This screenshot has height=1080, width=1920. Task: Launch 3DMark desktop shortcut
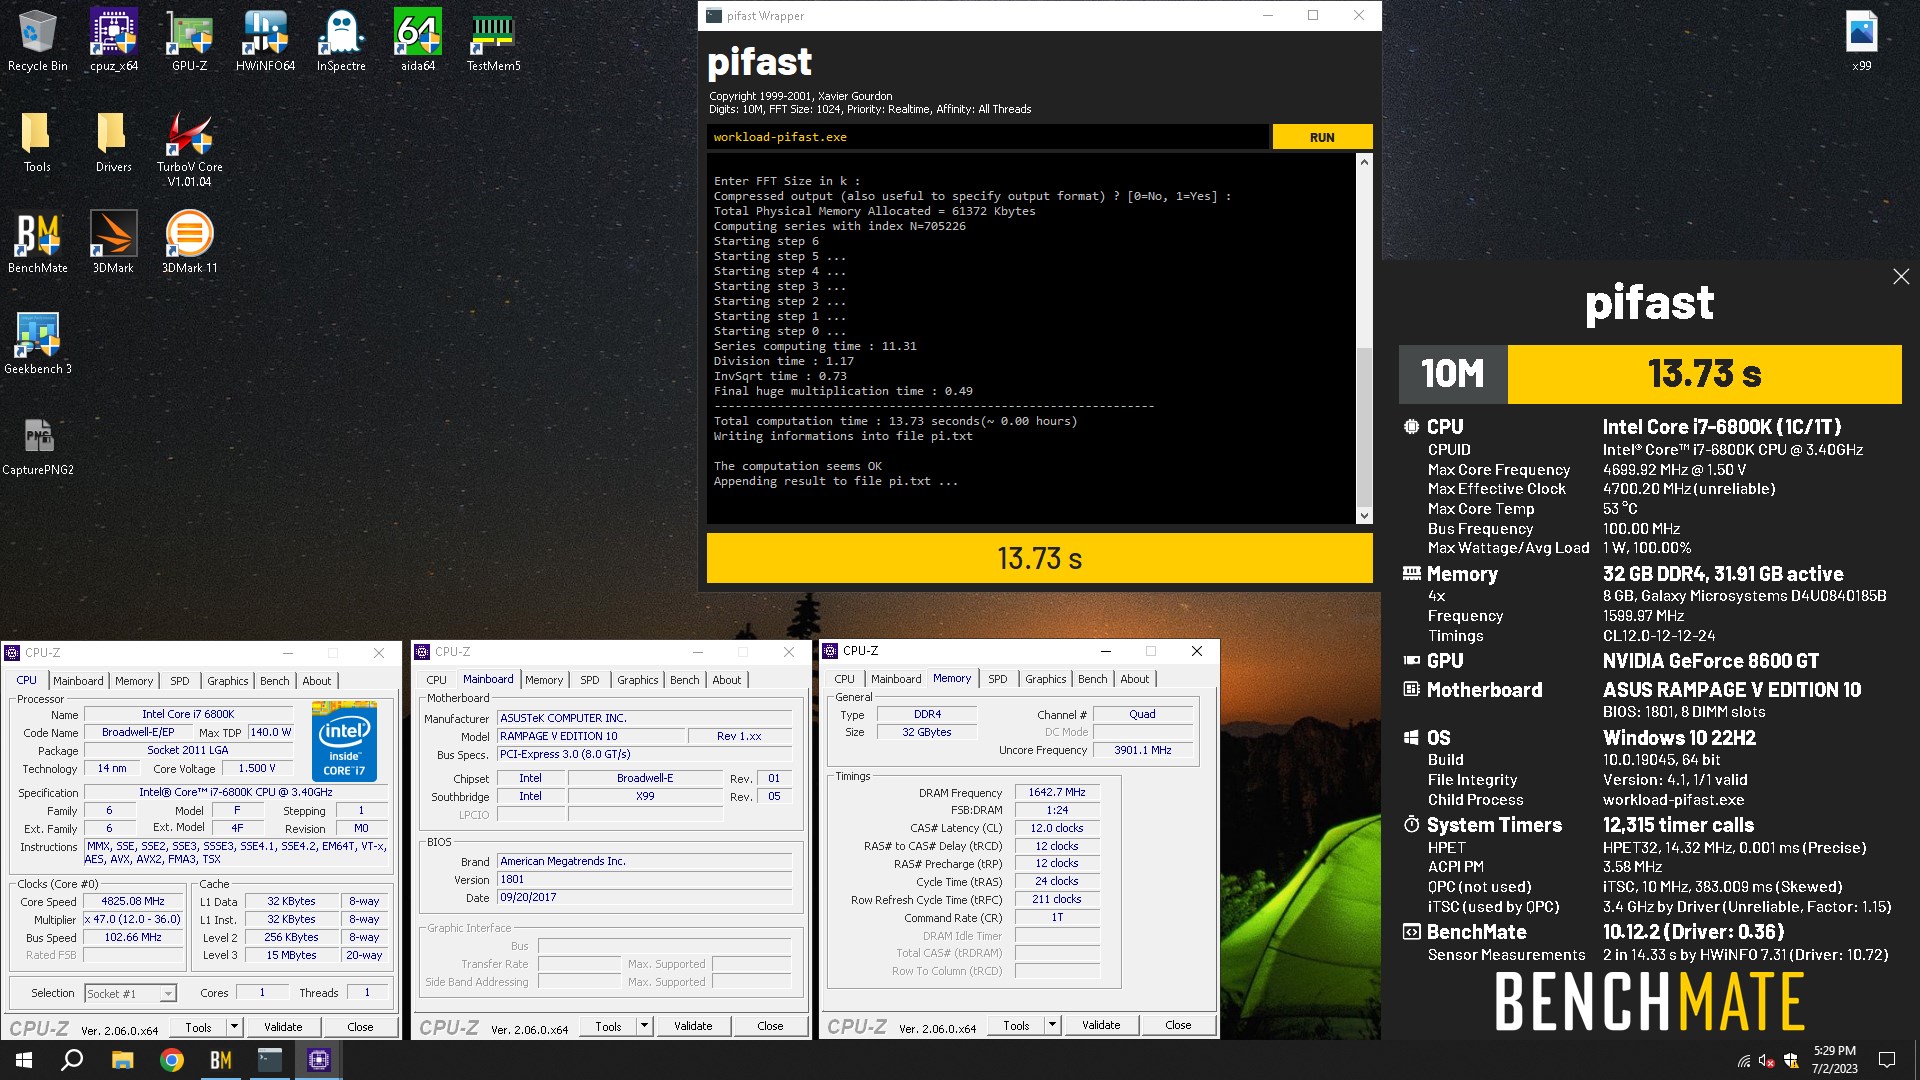click(x=113, y=242)
